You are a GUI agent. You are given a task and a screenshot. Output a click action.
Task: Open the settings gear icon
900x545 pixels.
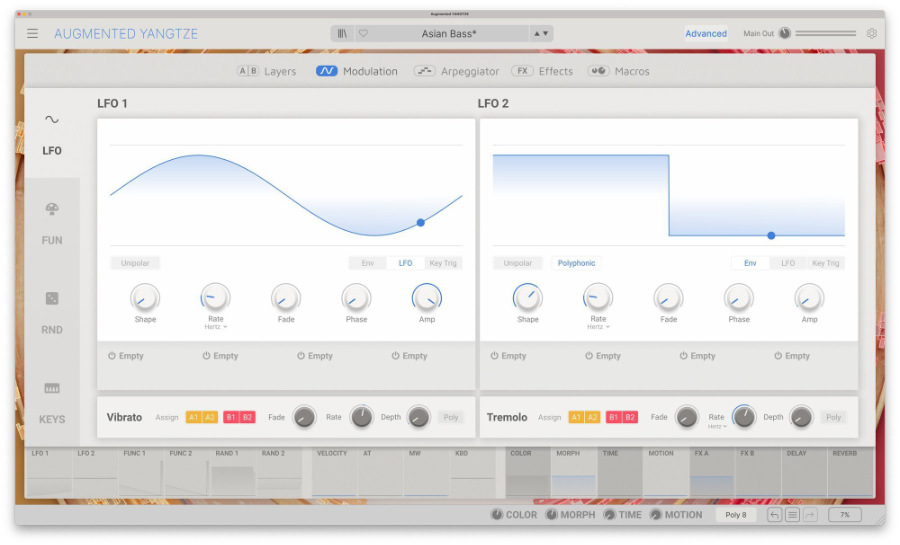tap(872, 33)
